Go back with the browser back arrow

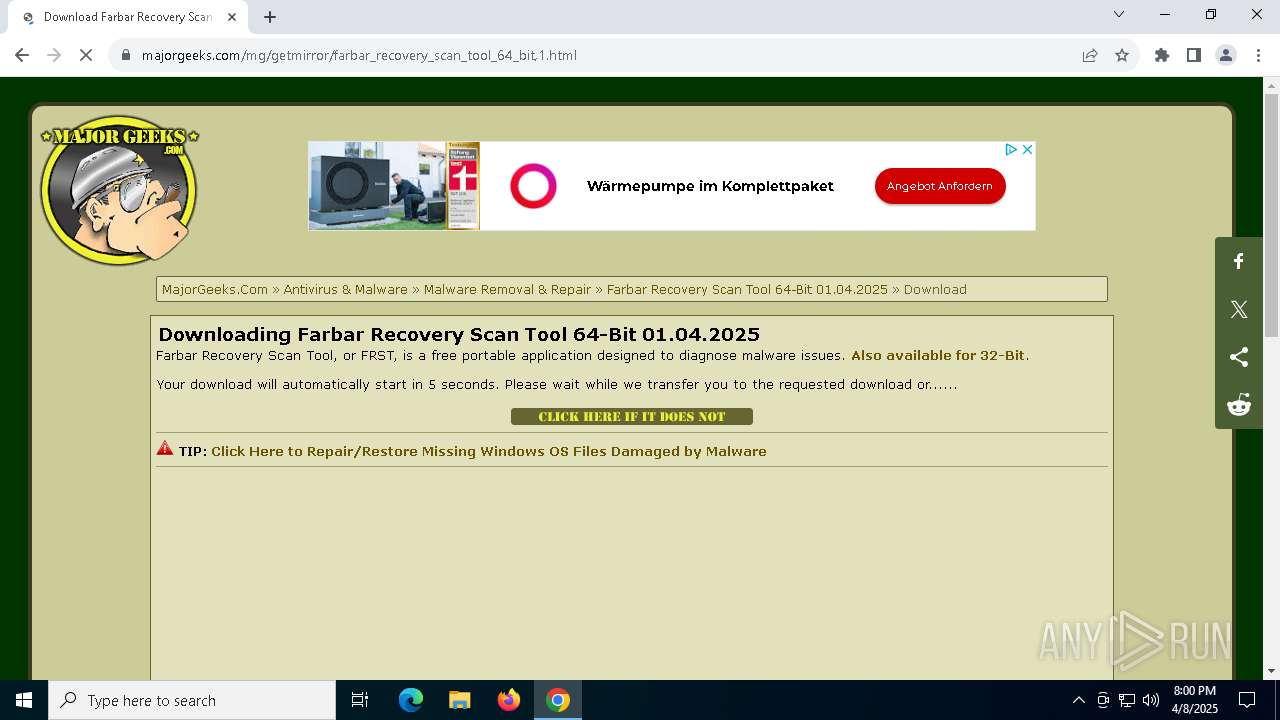click(22, 55)
